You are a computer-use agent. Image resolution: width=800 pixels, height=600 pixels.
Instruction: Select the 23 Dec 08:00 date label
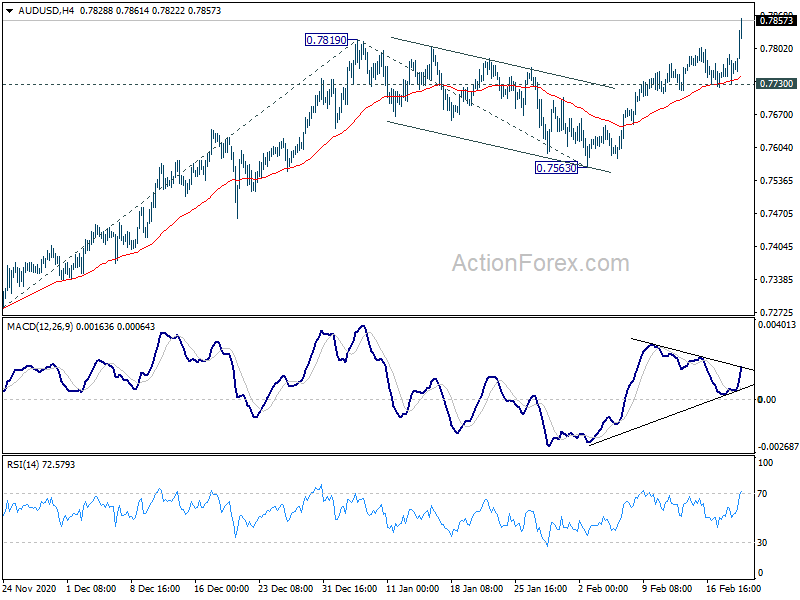286,588
